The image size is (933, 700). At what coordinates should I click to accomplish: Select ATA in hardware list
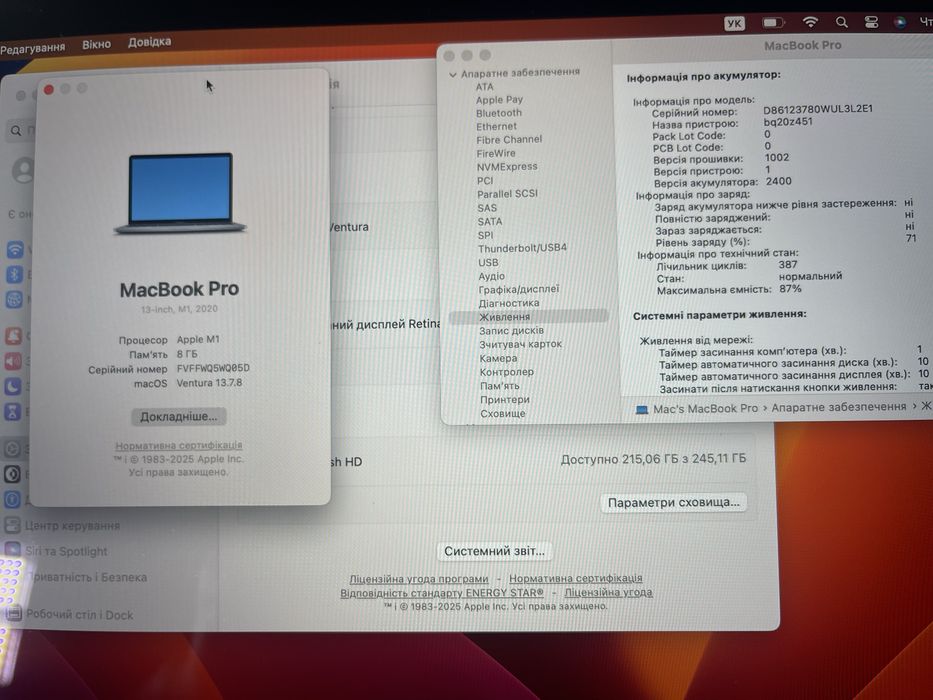pos(484,87)
